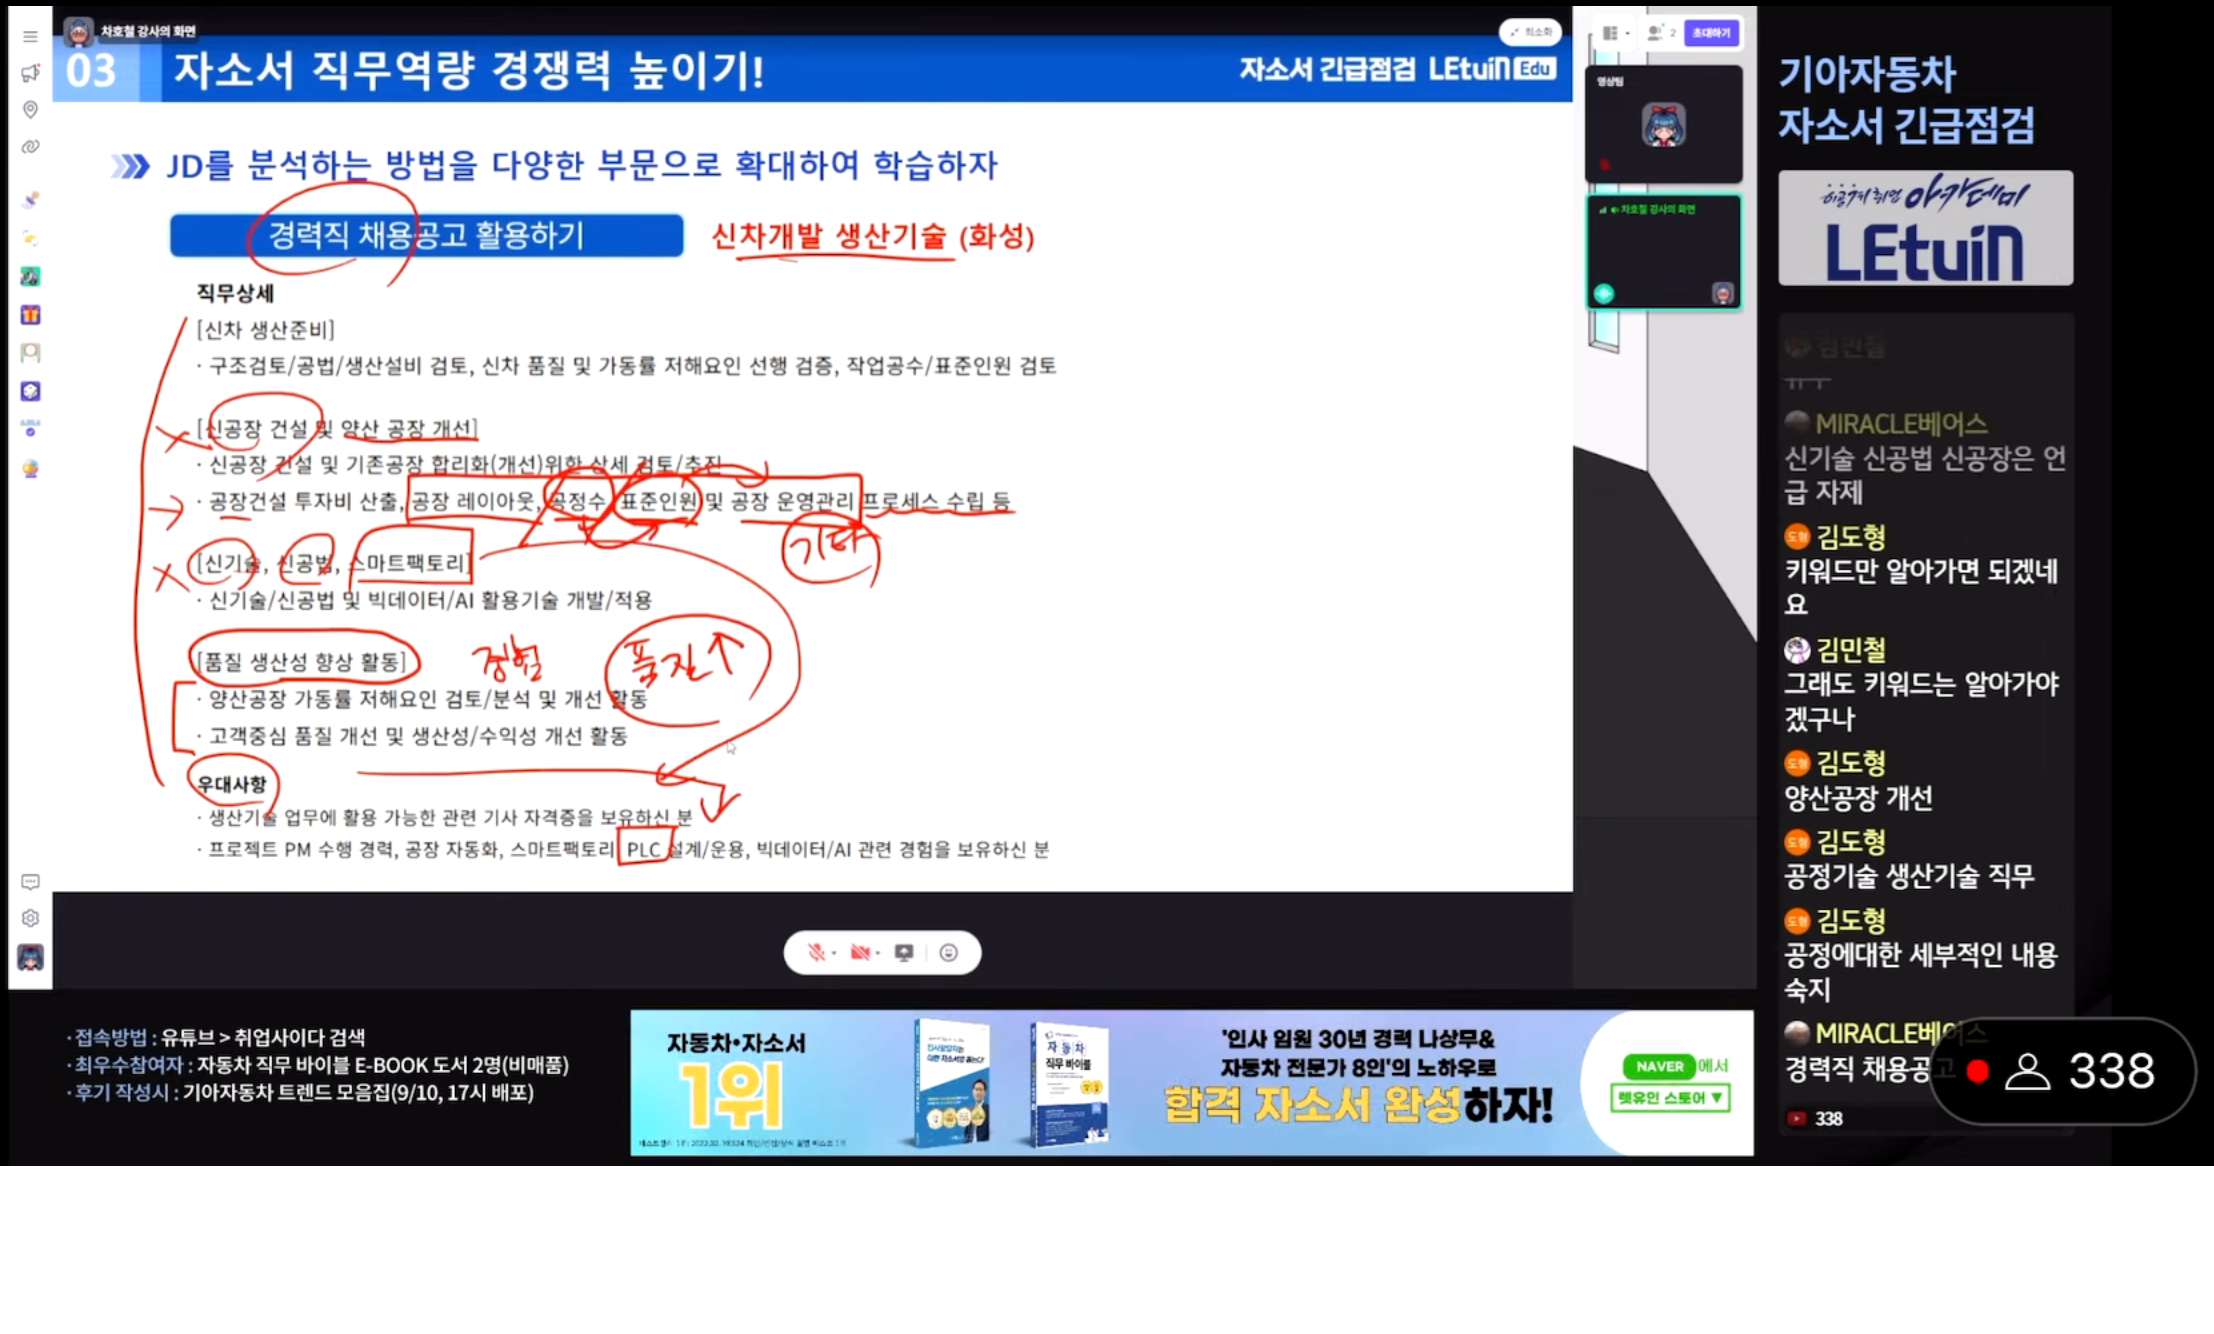This screenshot has width=2214, height=1334.
Task: Click the green audio wave indicator on tile
Action: (x=1604, y=294)
